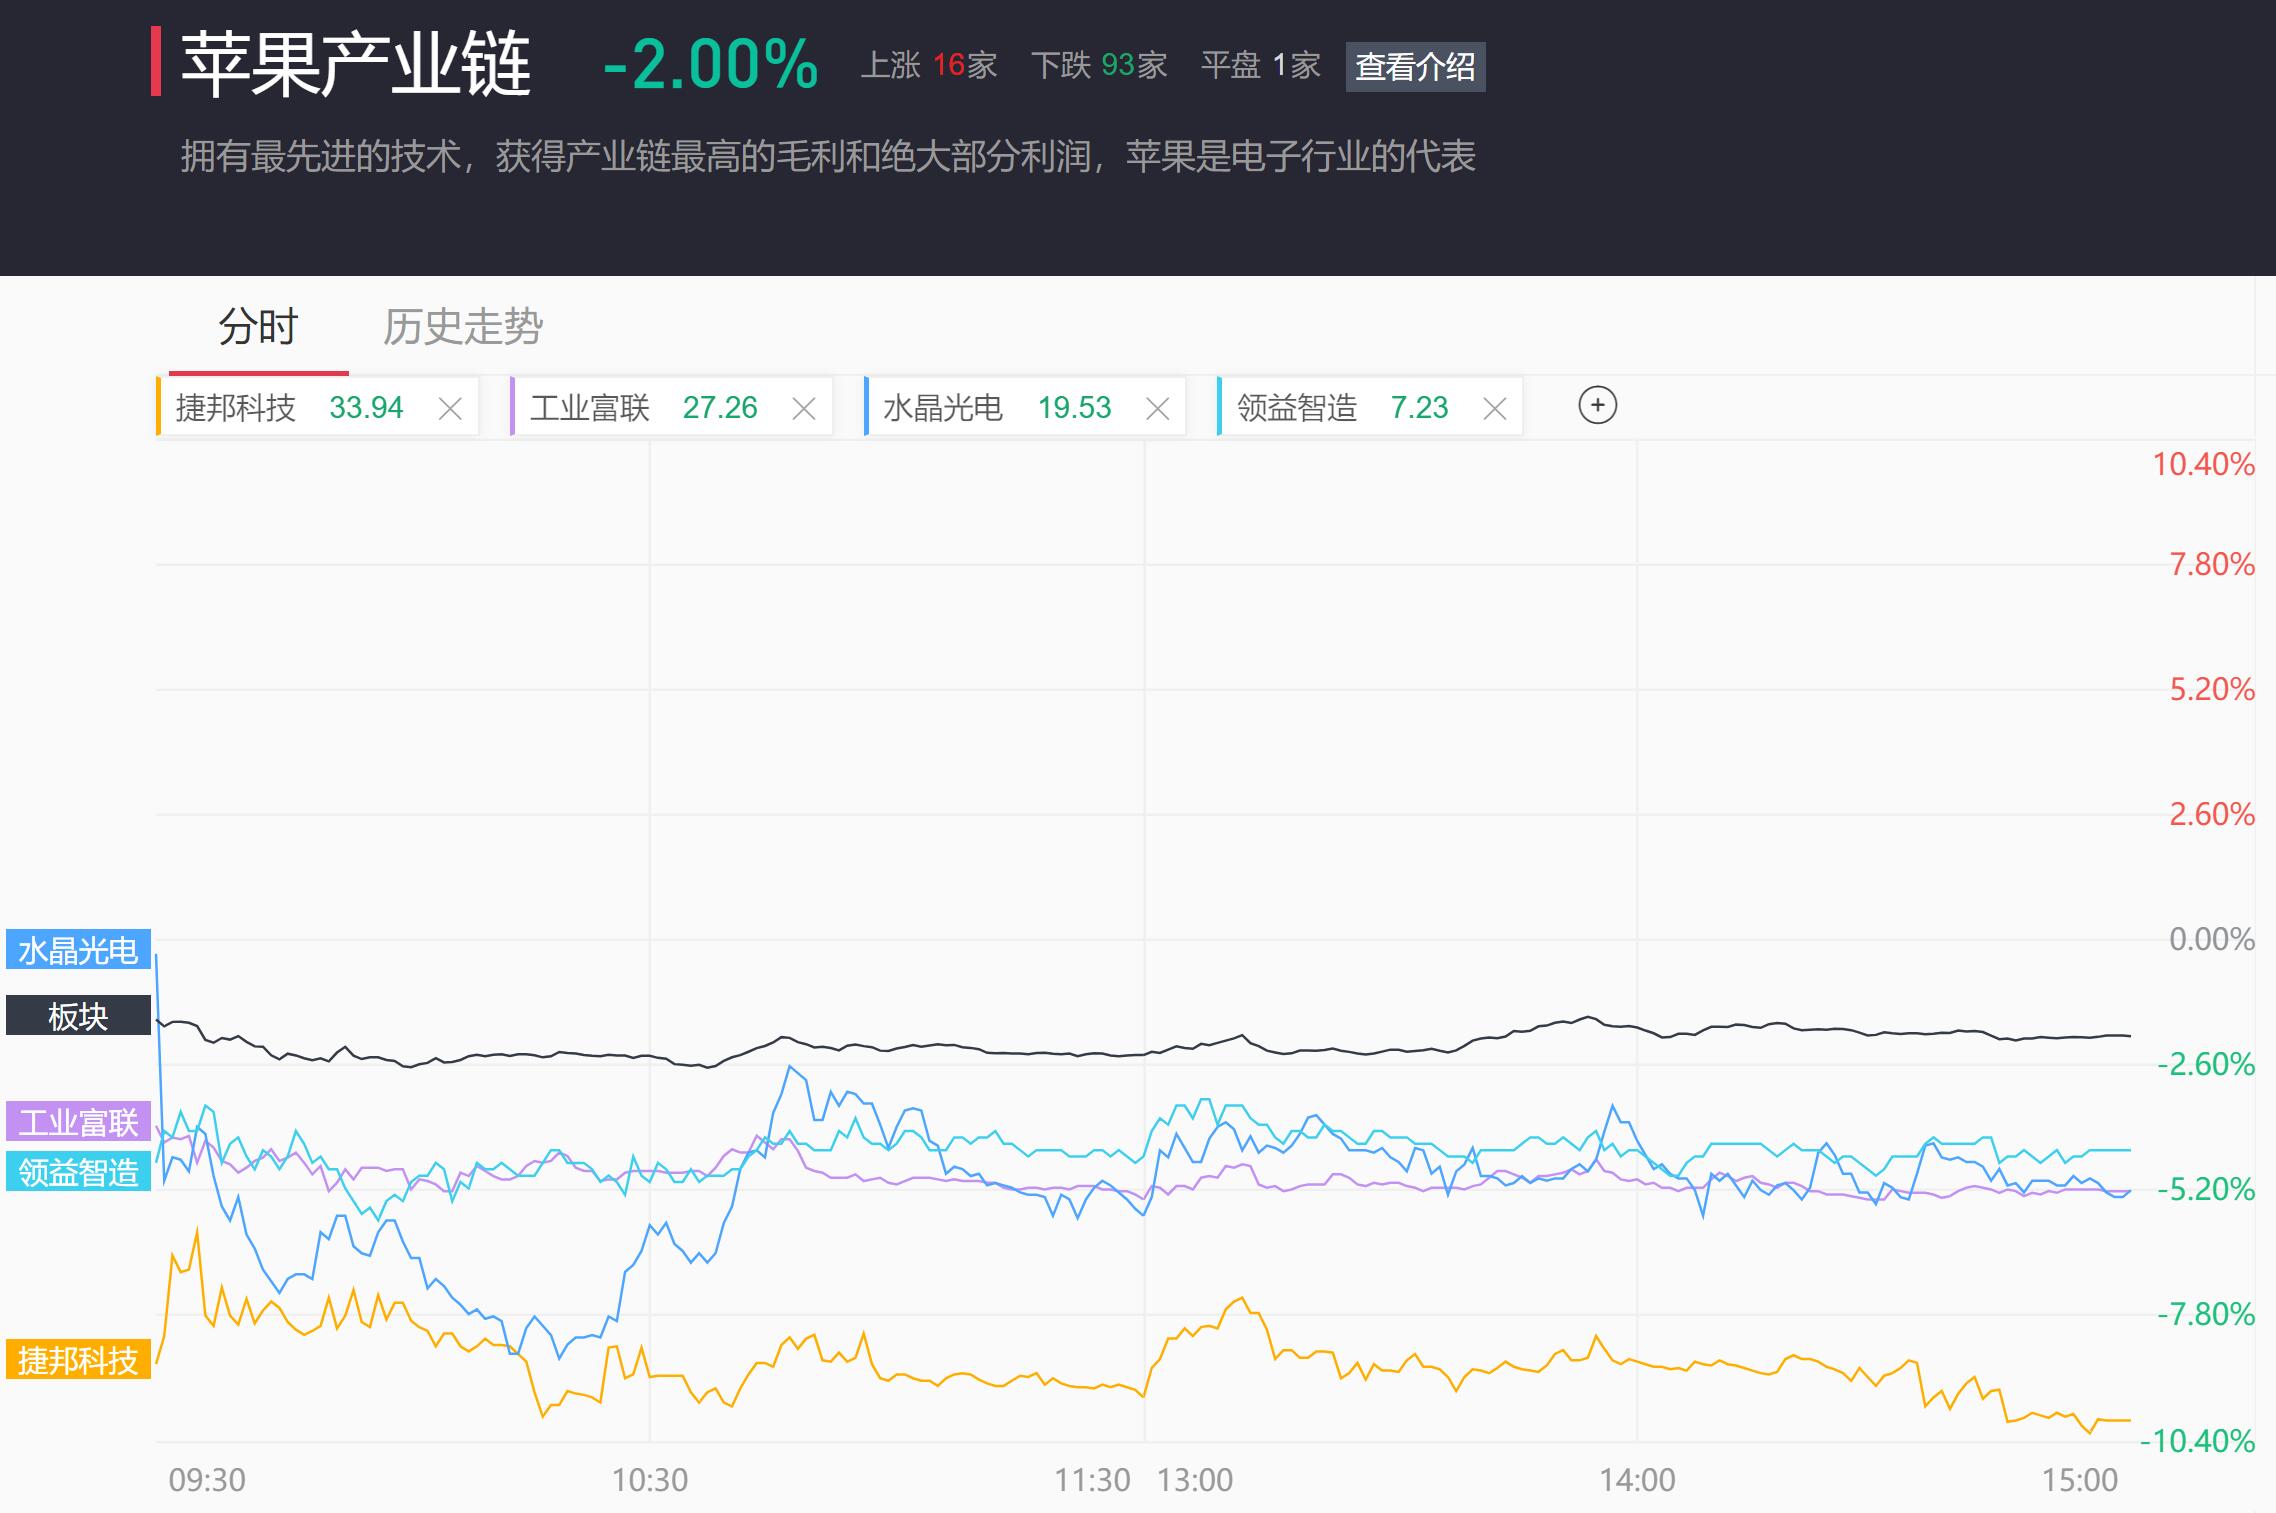The image size is (2276, 1513).
Task: Toggle the 捷邦科技 chart line label
Action: (78, 1360)
